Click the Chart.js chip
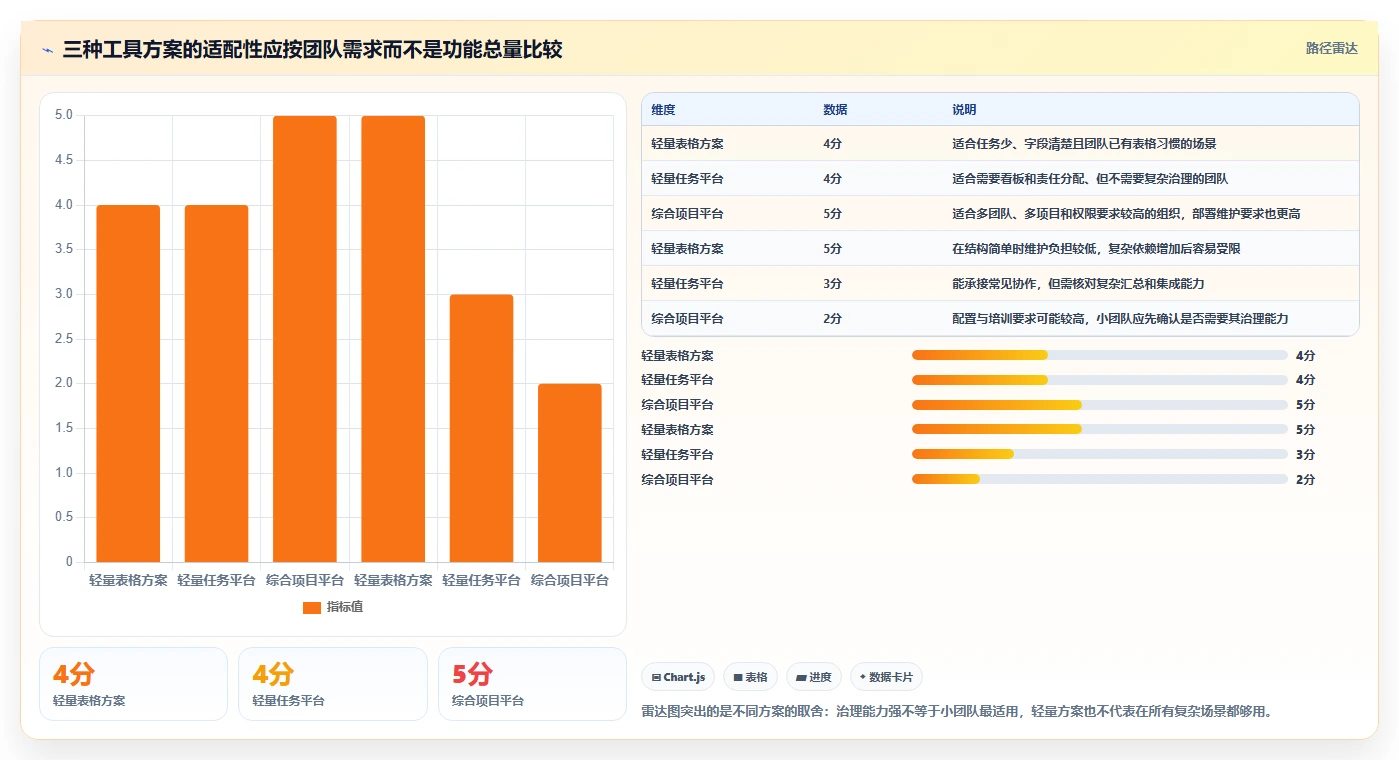Screen dimensions: 1399x760 678,677
